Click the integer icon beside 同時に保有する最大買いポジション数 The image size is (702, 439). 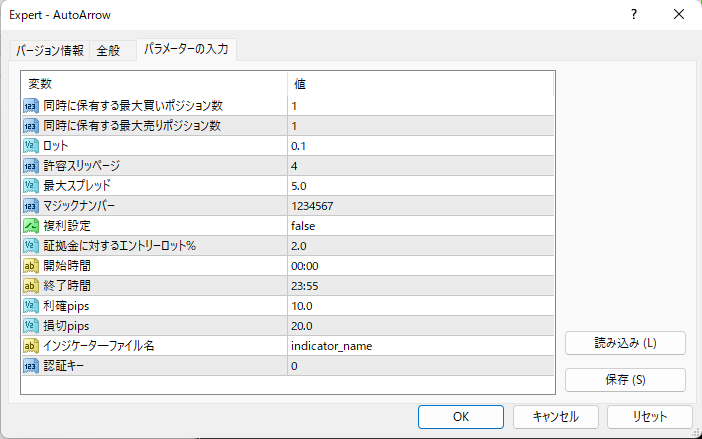tap(31, 106)
